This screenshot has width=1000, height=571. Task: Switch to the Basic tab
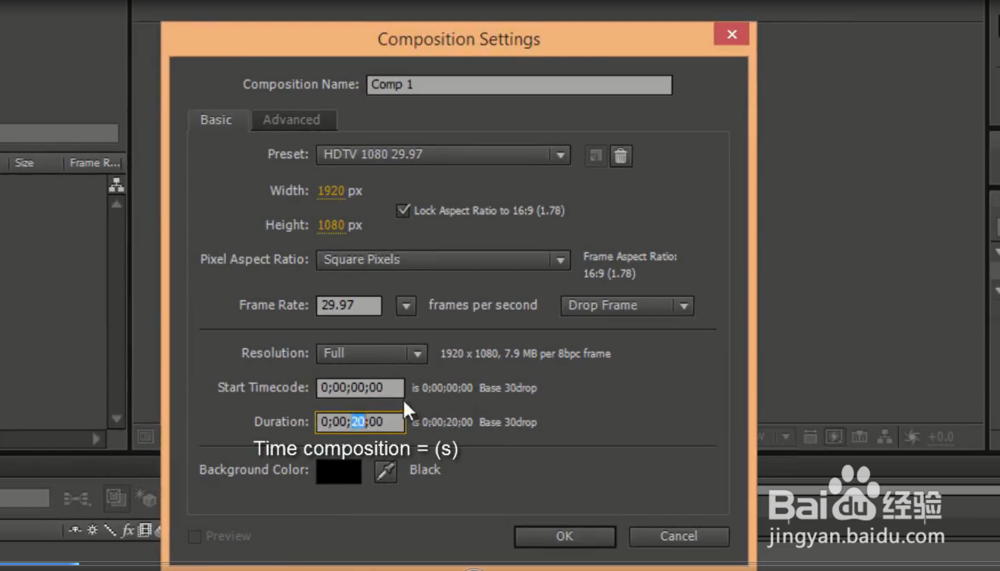click(216, 120)
